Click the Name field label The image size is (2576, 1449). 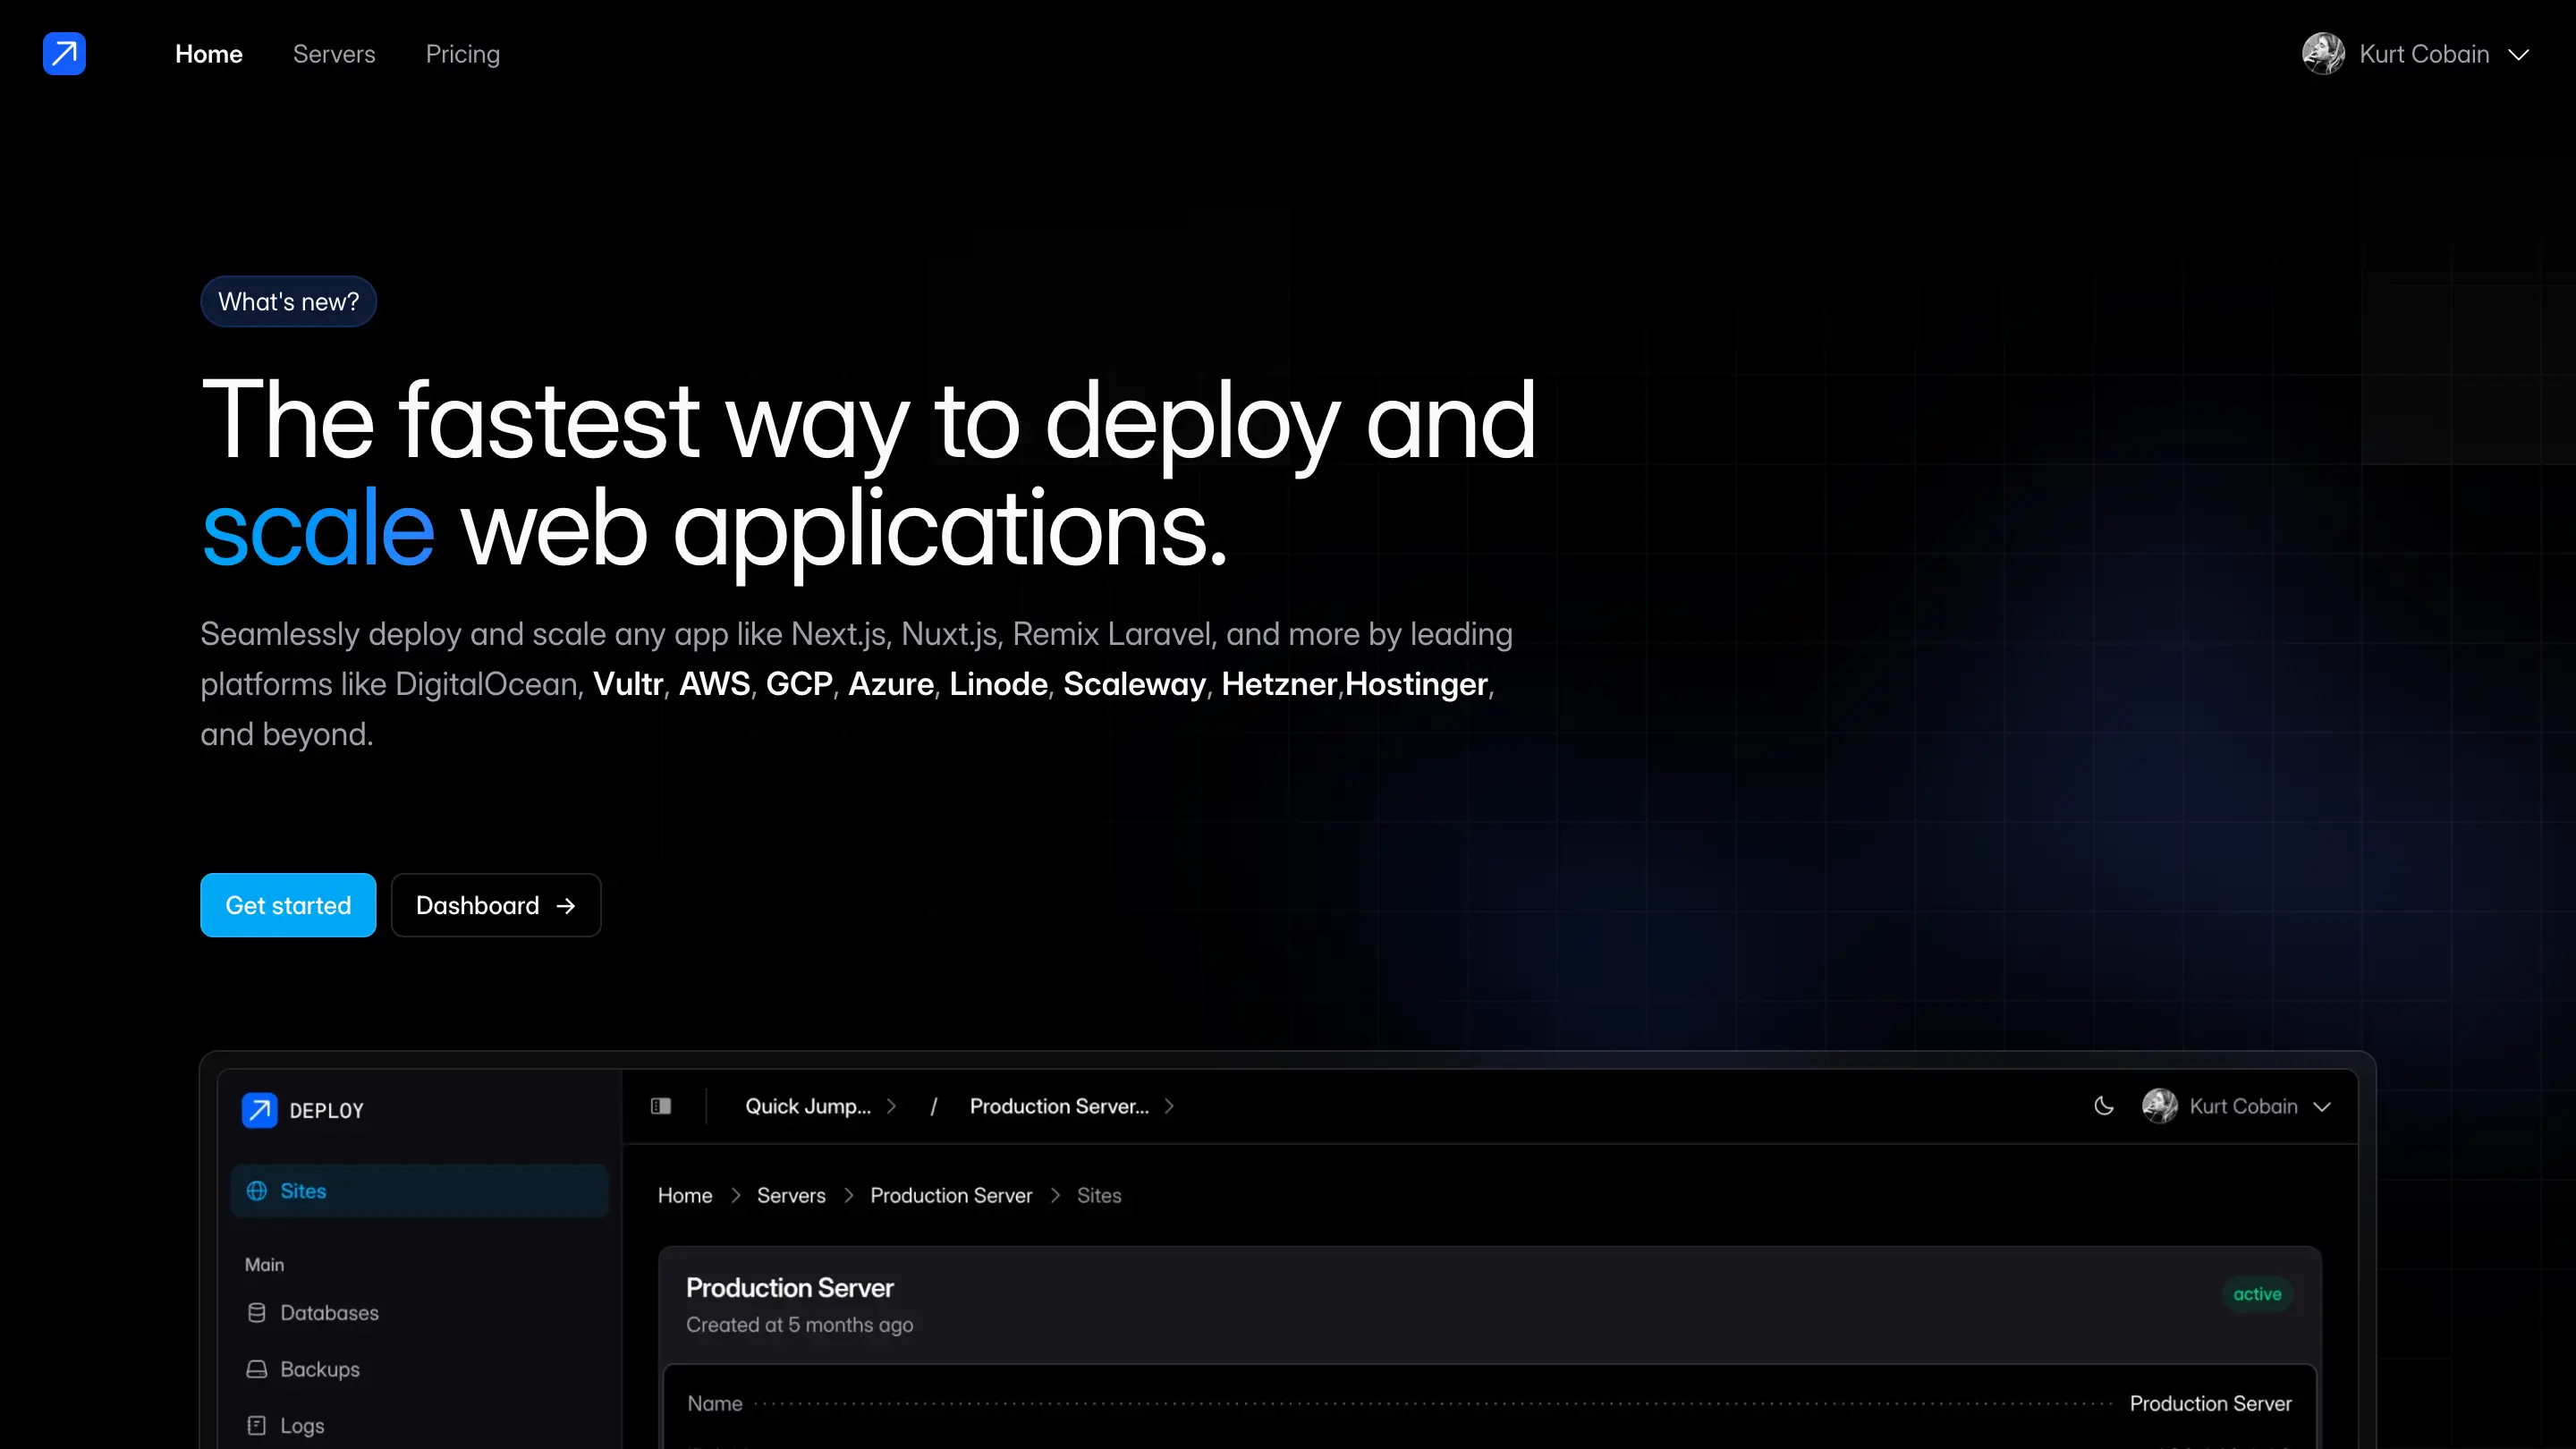point(715,1404)
